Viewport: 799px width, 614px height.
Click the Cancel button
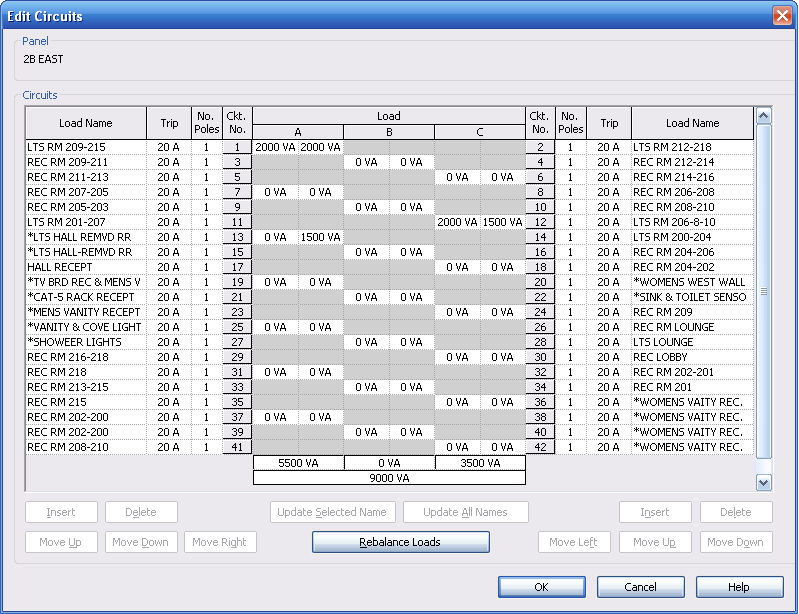[641, 587]
